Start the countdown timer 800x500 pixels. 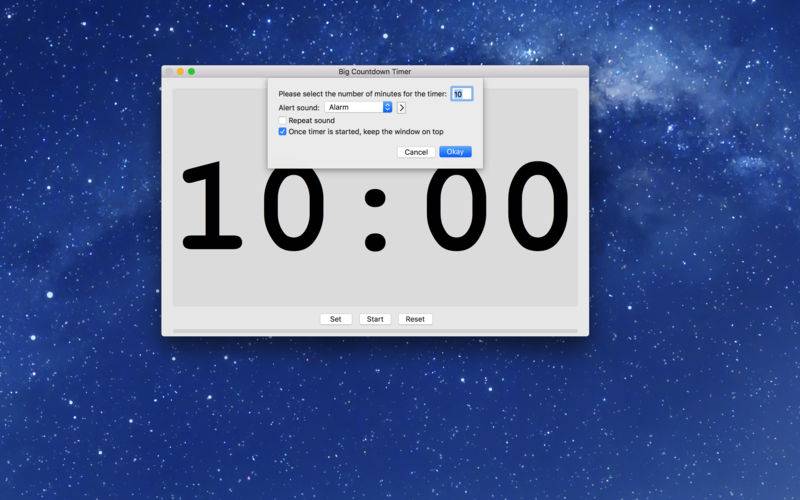375,319
